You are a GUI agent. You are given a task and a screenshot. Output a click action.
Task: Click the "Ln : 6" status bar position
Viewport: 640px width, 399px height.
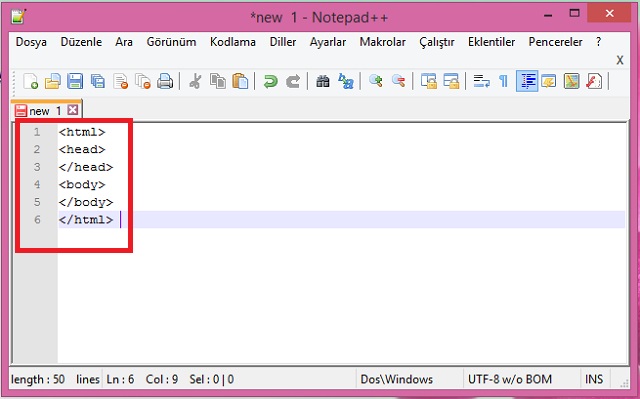click(120, 379)
